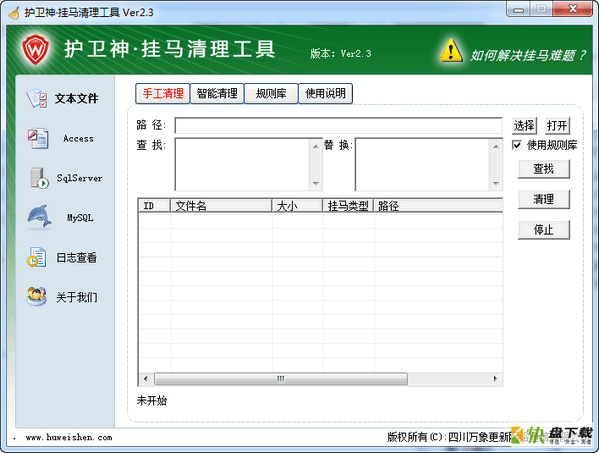
Task: Click the 版本: Ver2.3 version text
Action: point(341,53)
